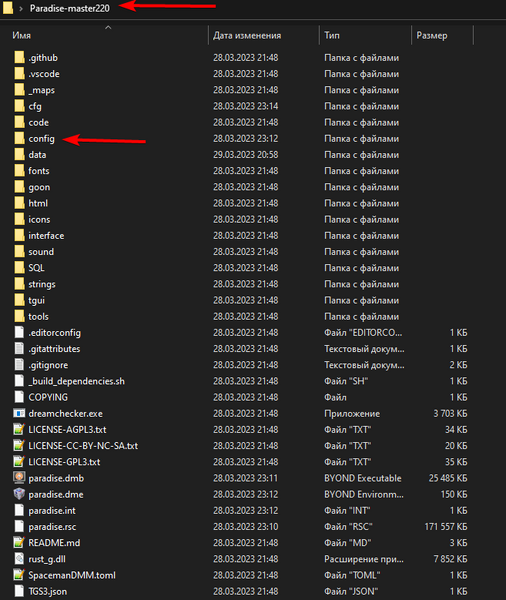Select the LICENSE-AGPL3.txt file icon
Viewport: 506px width, 600px height.
click(19, 429)
